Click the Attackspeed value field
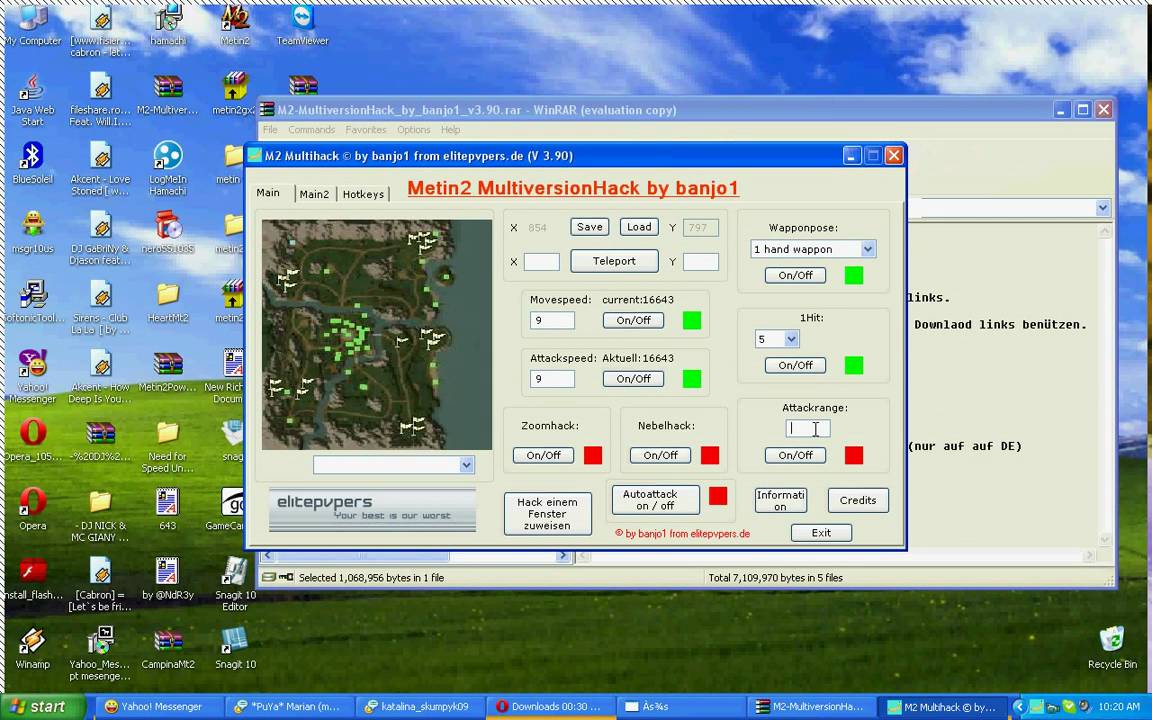The image size is (1152, 720). pos(552,379)
